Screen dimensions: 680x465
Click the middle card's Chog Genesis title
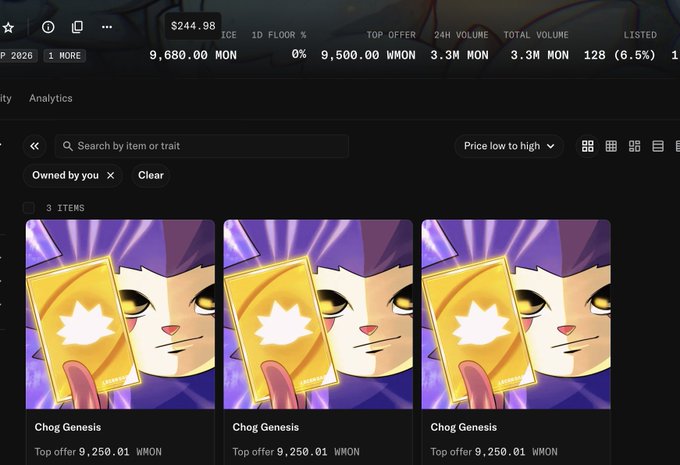point(265,427)
